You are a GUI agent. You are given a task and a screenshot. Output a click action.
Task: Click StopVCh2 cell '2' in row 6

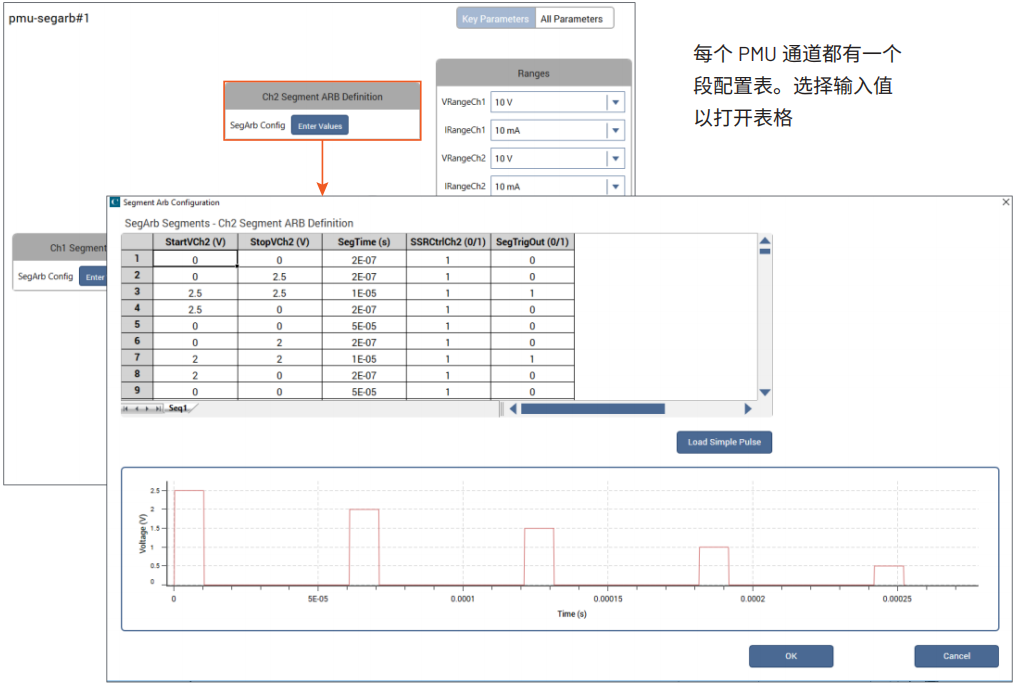coord(280,342)
